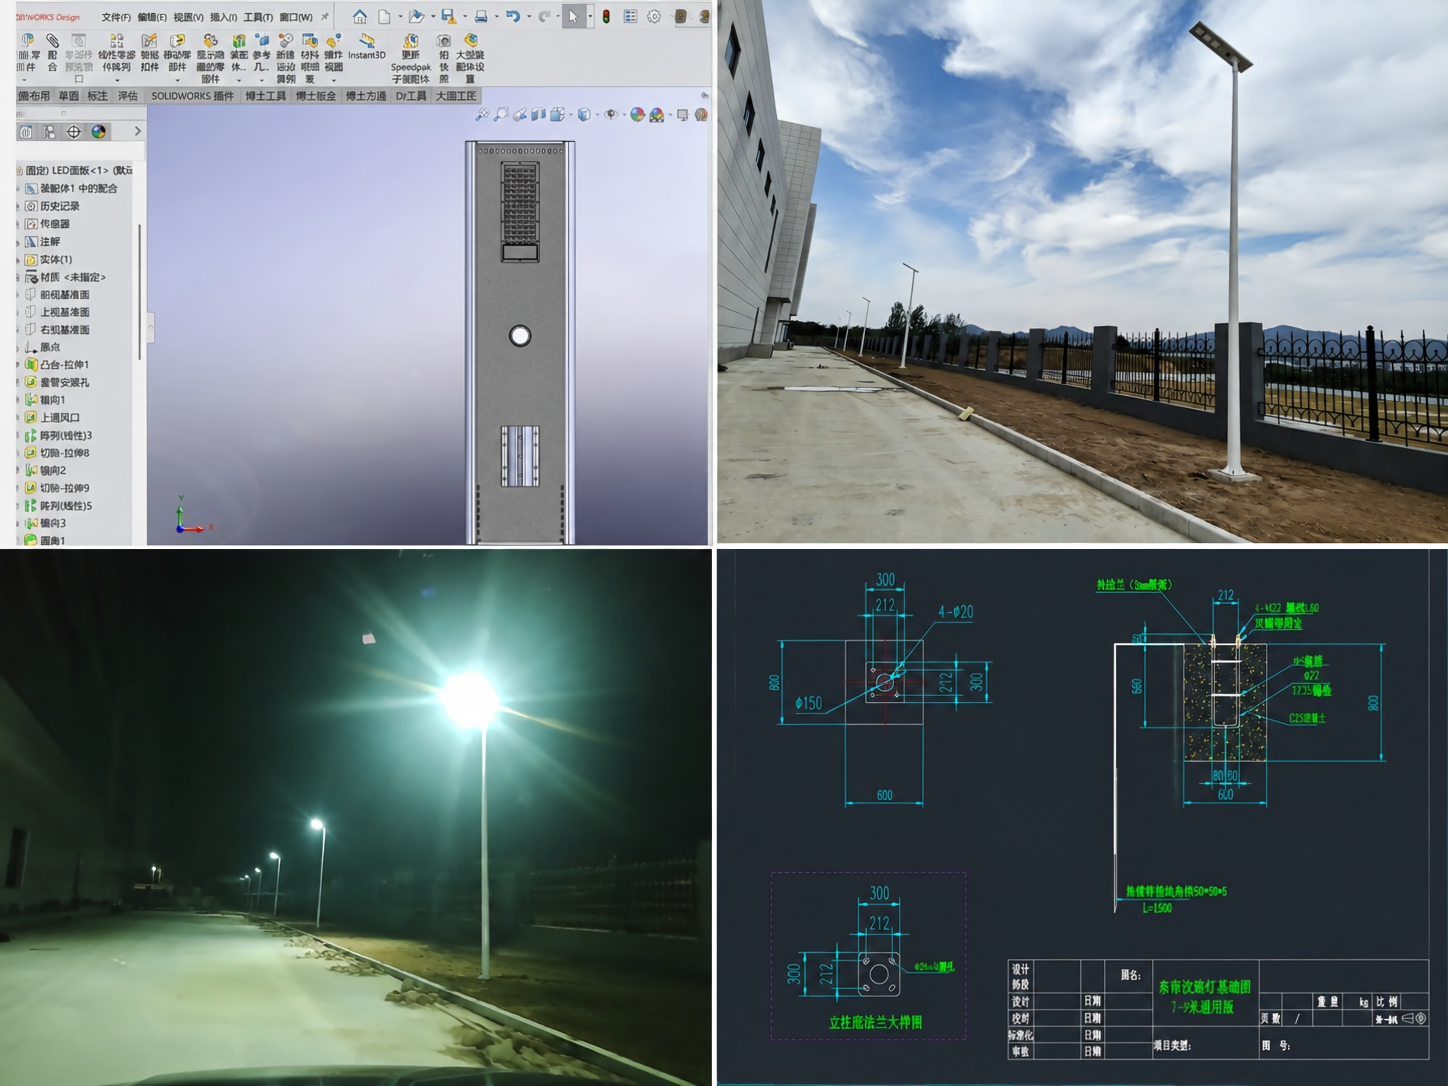Select the 移动零部件 move component tool
The image size is (1448, 1086).
point(177,55)
